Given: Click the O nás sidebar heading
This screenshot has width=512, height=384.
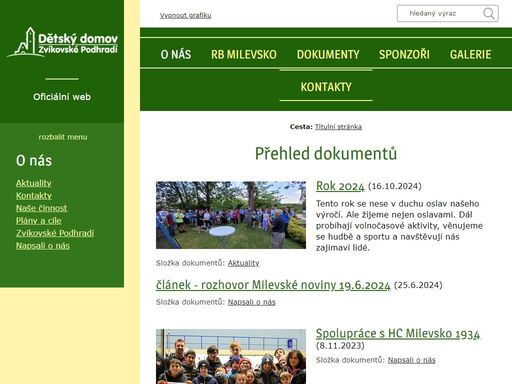Looking at the screenshot, I should point(34,161).
